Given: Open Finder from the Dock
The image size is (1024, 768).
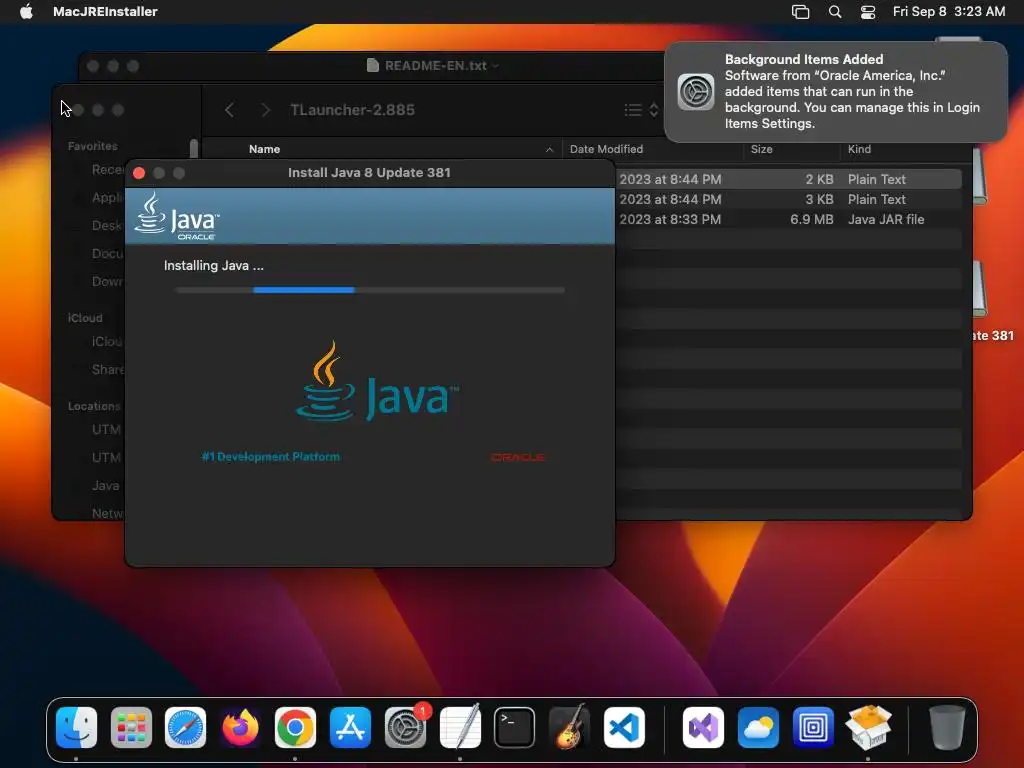Looking at the screenshot, I should [x=76, y=727].
